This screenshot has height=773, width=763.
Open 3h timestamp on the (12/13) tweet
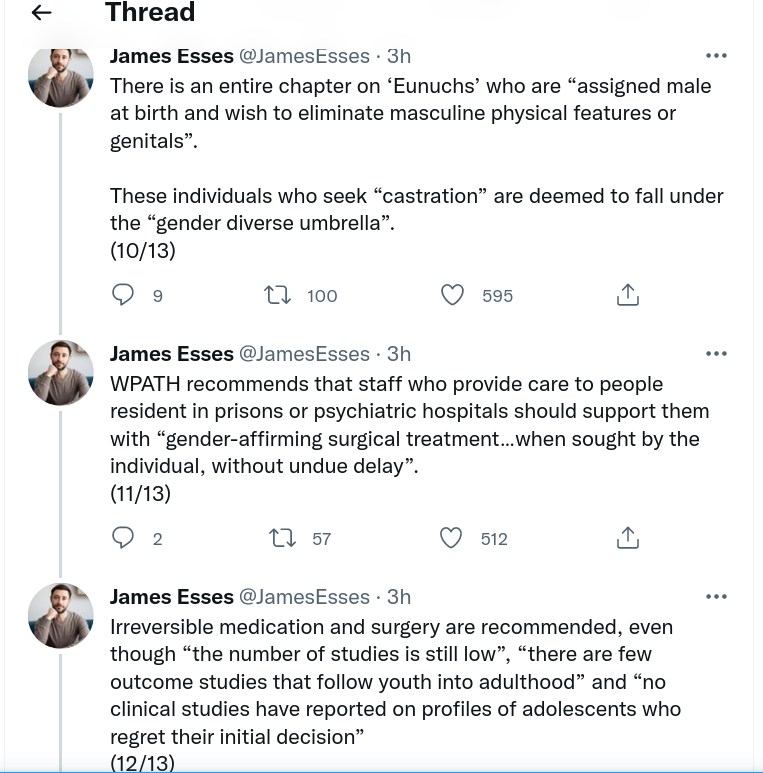(x=399, y=596)
